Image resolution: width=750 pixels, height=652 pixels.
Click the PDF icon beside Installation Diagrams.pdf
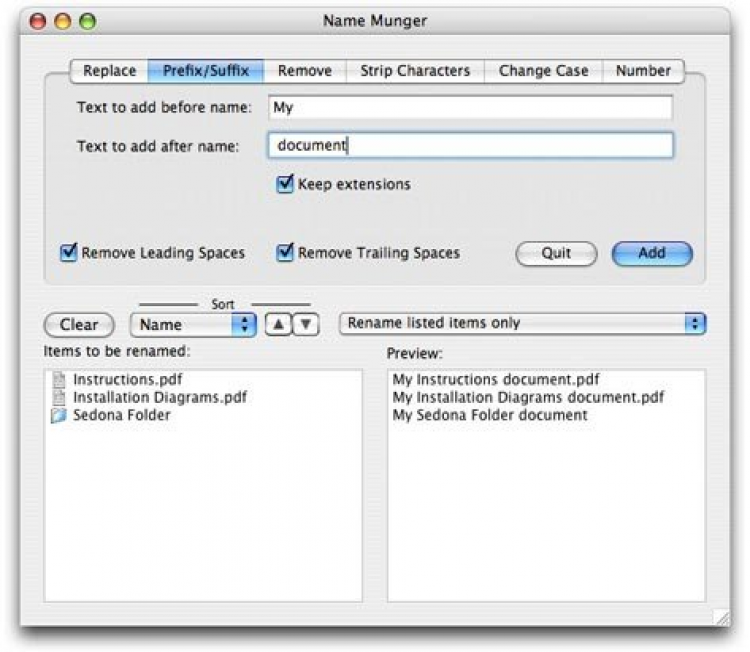59,398
